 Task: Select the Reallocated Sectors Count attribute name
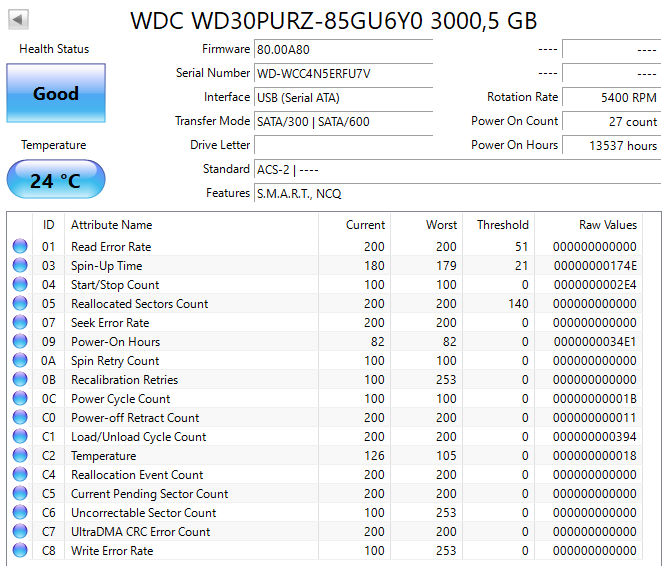pyautogui.click(x=140, y=304)
